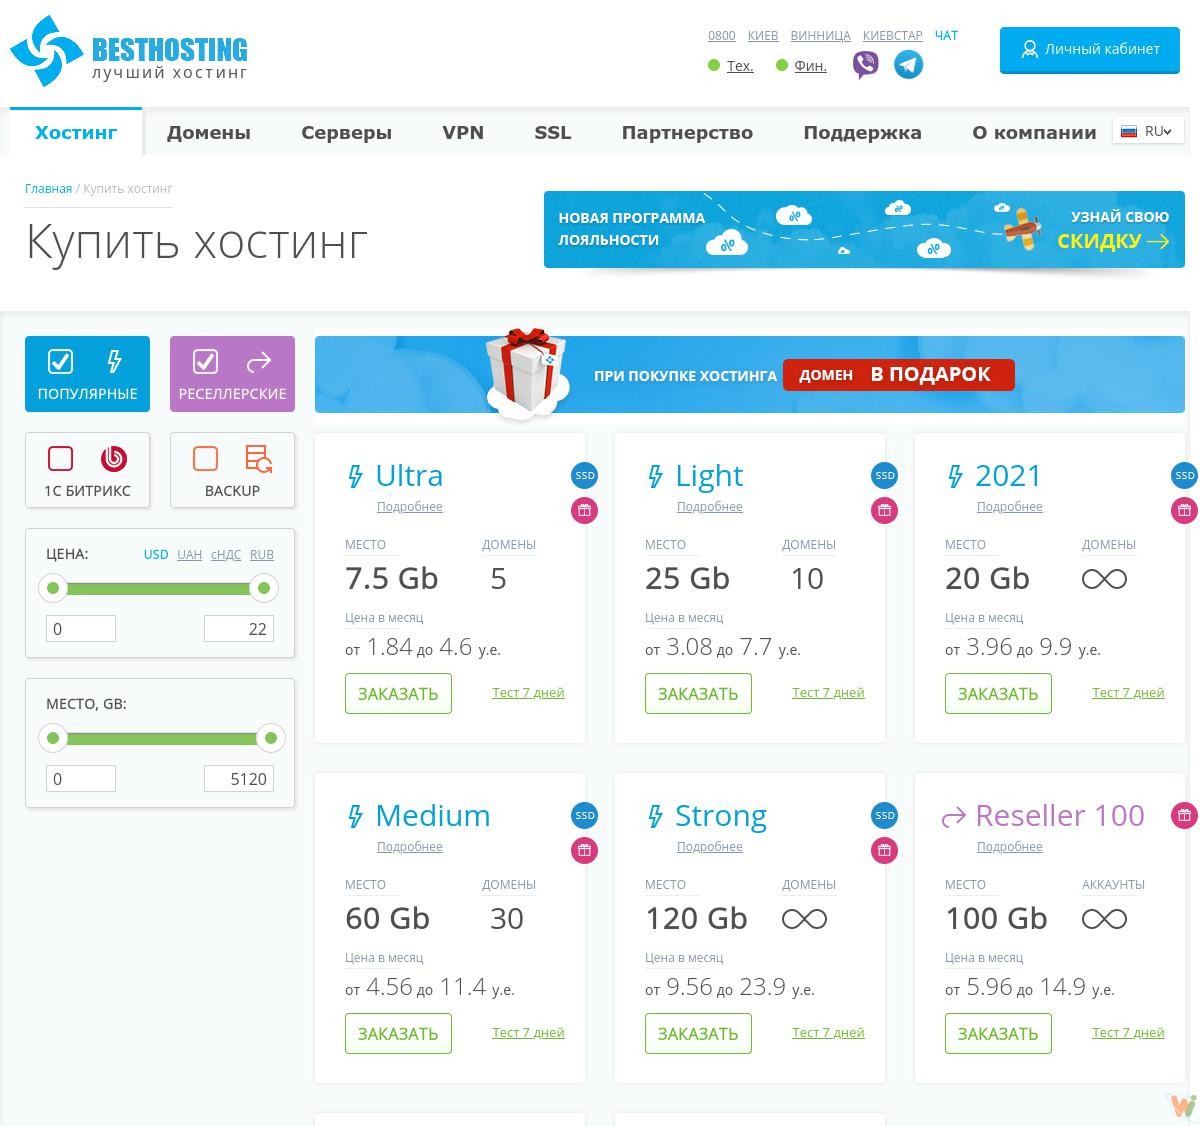The height and width of the screenshot is (1126, 1200).
Task: Enable the Backup filter checkbox
Action: [x=206, y=459]
